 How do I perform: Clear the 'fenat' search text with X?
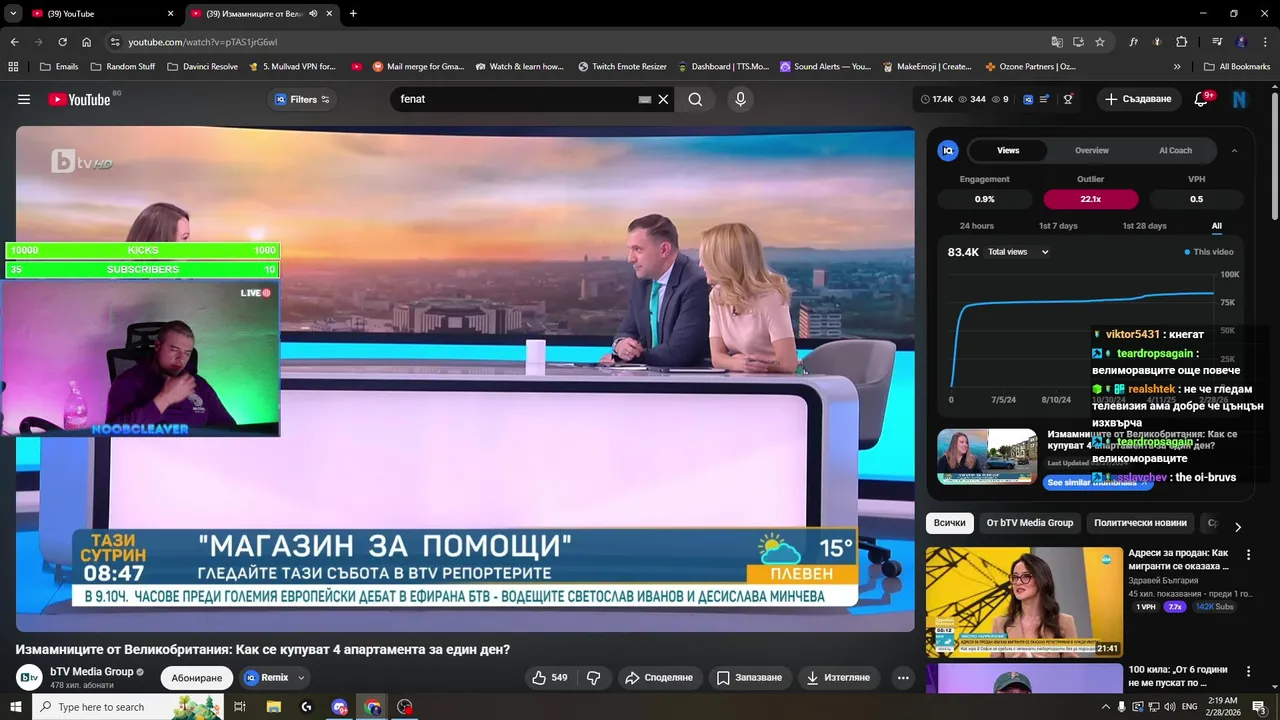point(663,99)
